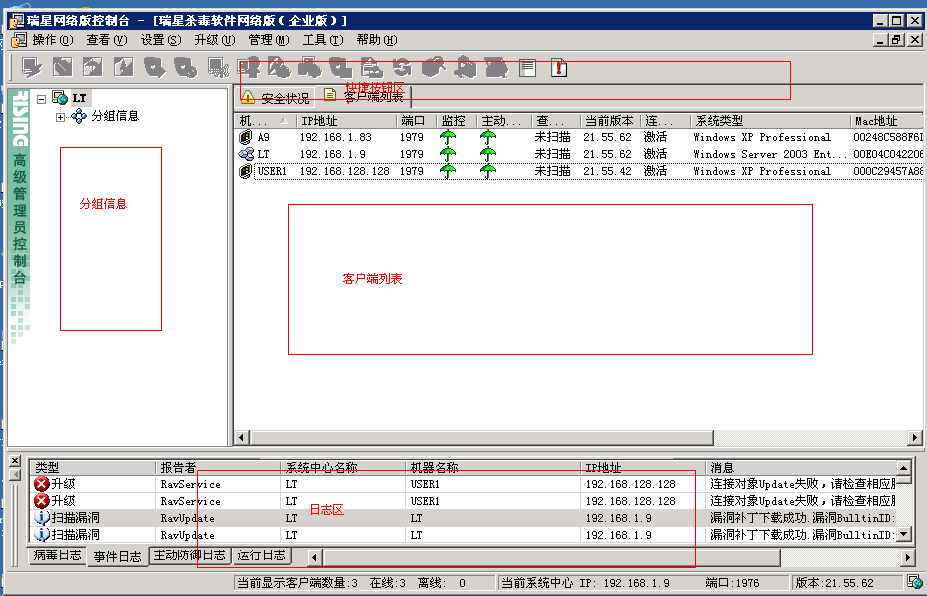Click the lined document toolbar icon
The width and height of the screenshot is (927, 596).
pyautogui.click(x=527, y=67)
